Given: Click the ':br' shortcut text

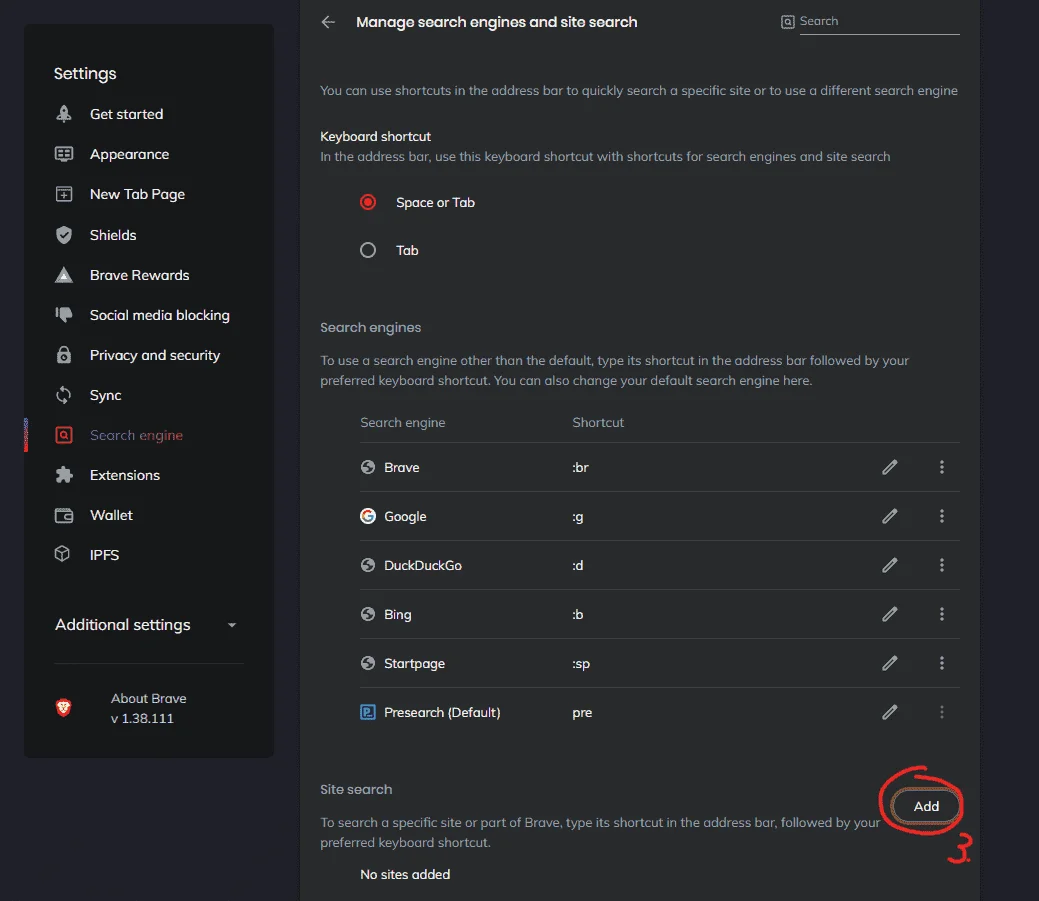Looking at the screenshot, I should 580,468.
